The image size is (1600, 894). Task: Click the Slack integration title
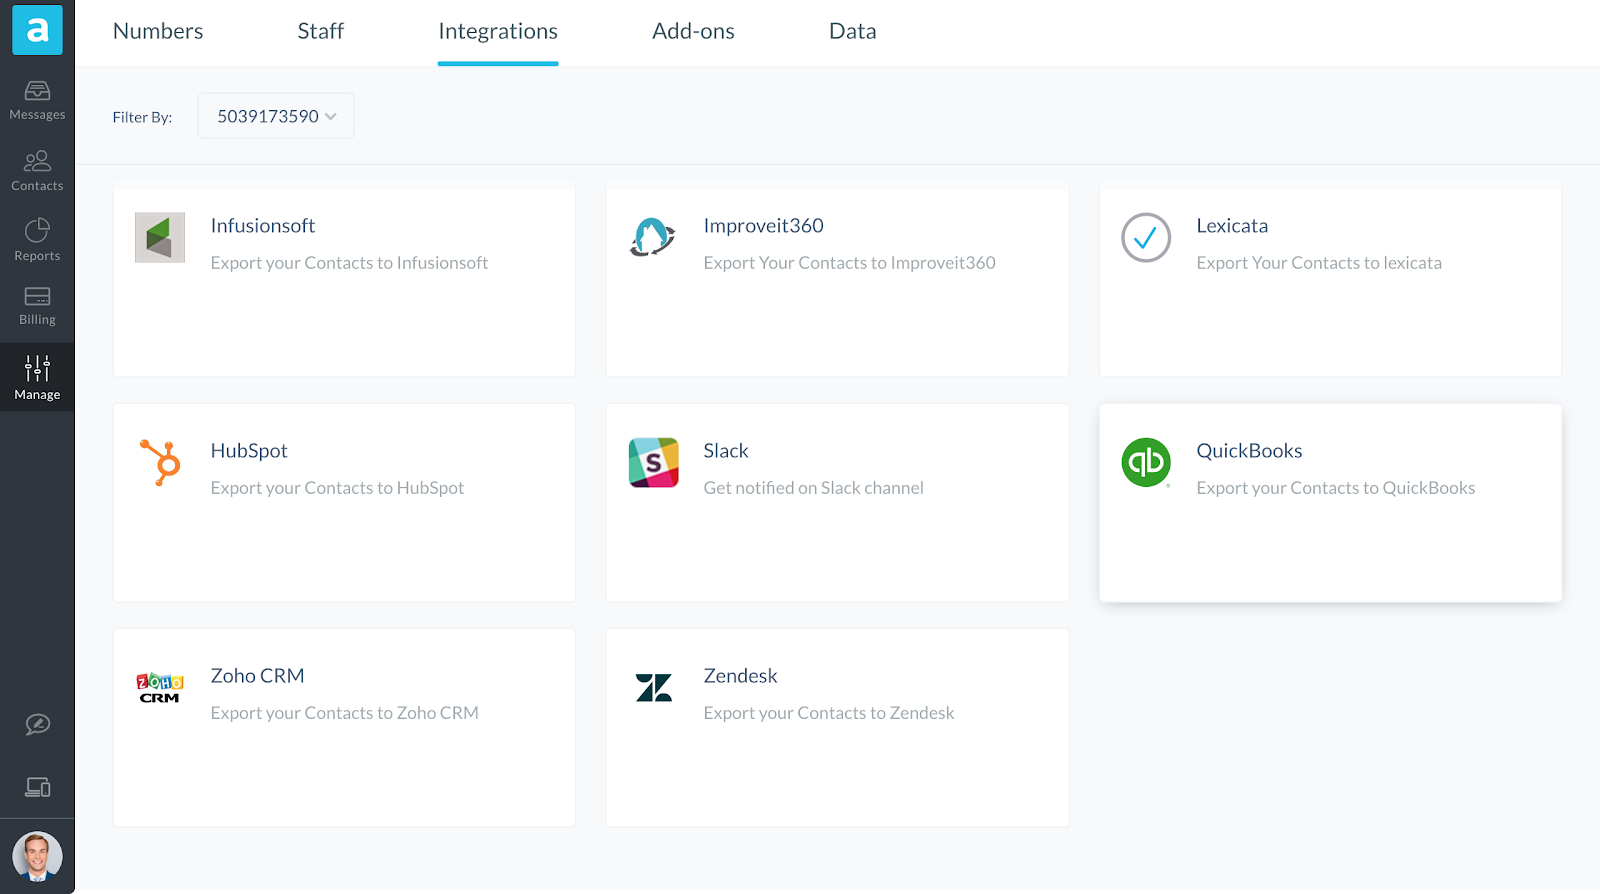726,451
